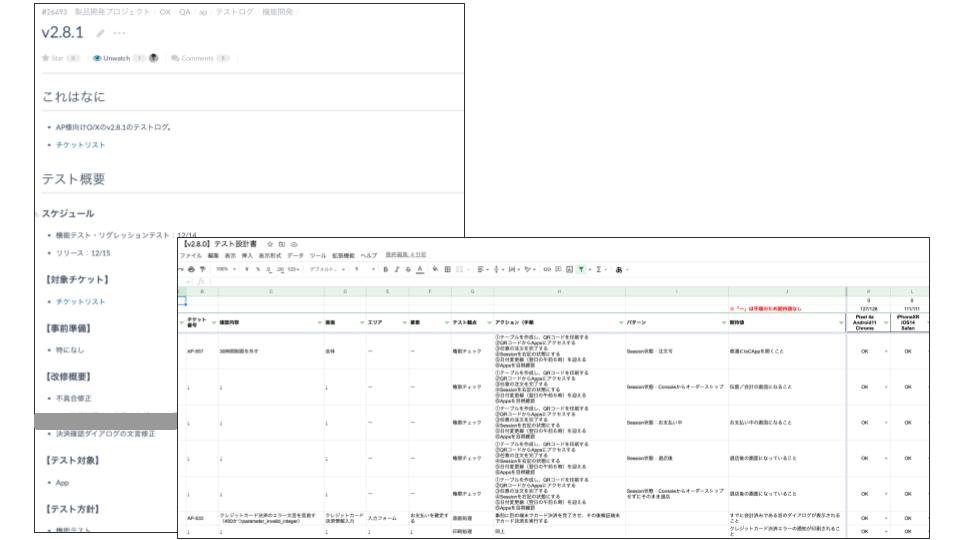Click the watcher avatar next to Unwatch
The height and width of the screenshot is (540, 960).
154,58
